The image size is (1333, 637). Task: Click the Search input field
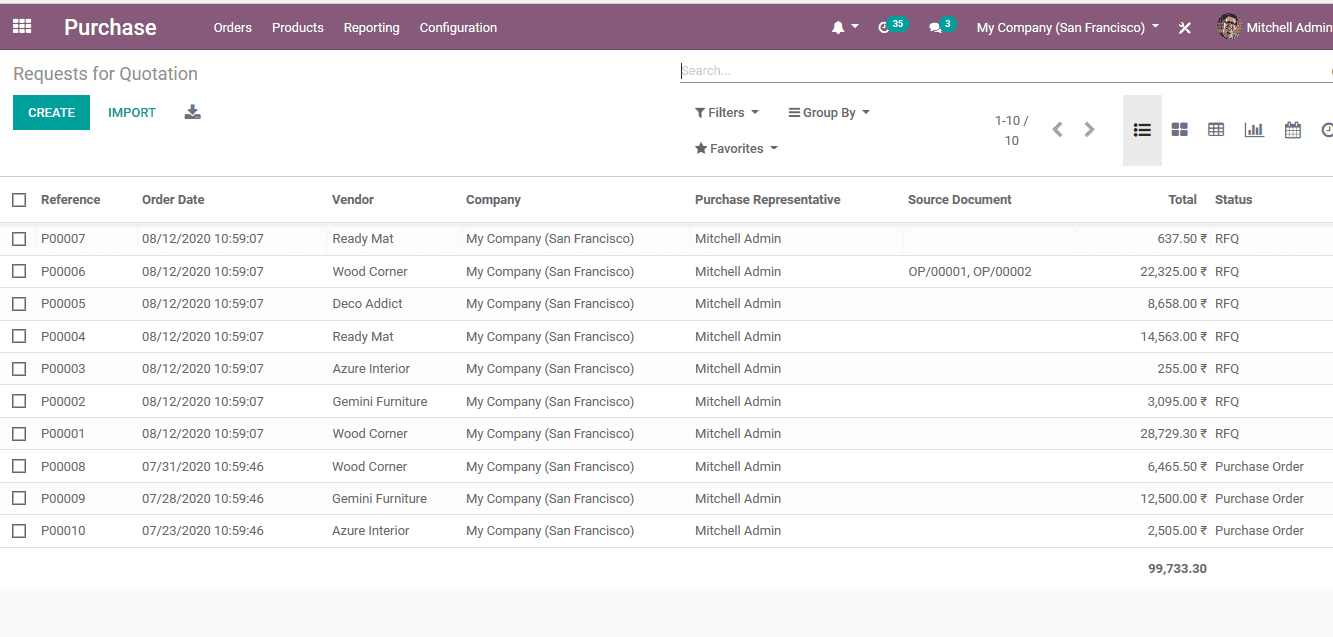(1005, 71)
